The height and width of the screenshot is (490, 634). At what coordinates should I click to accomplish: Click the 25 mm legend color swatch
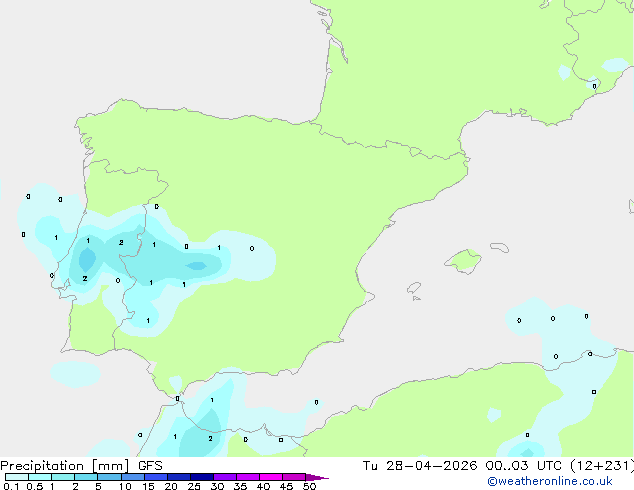tap(201, 477)
